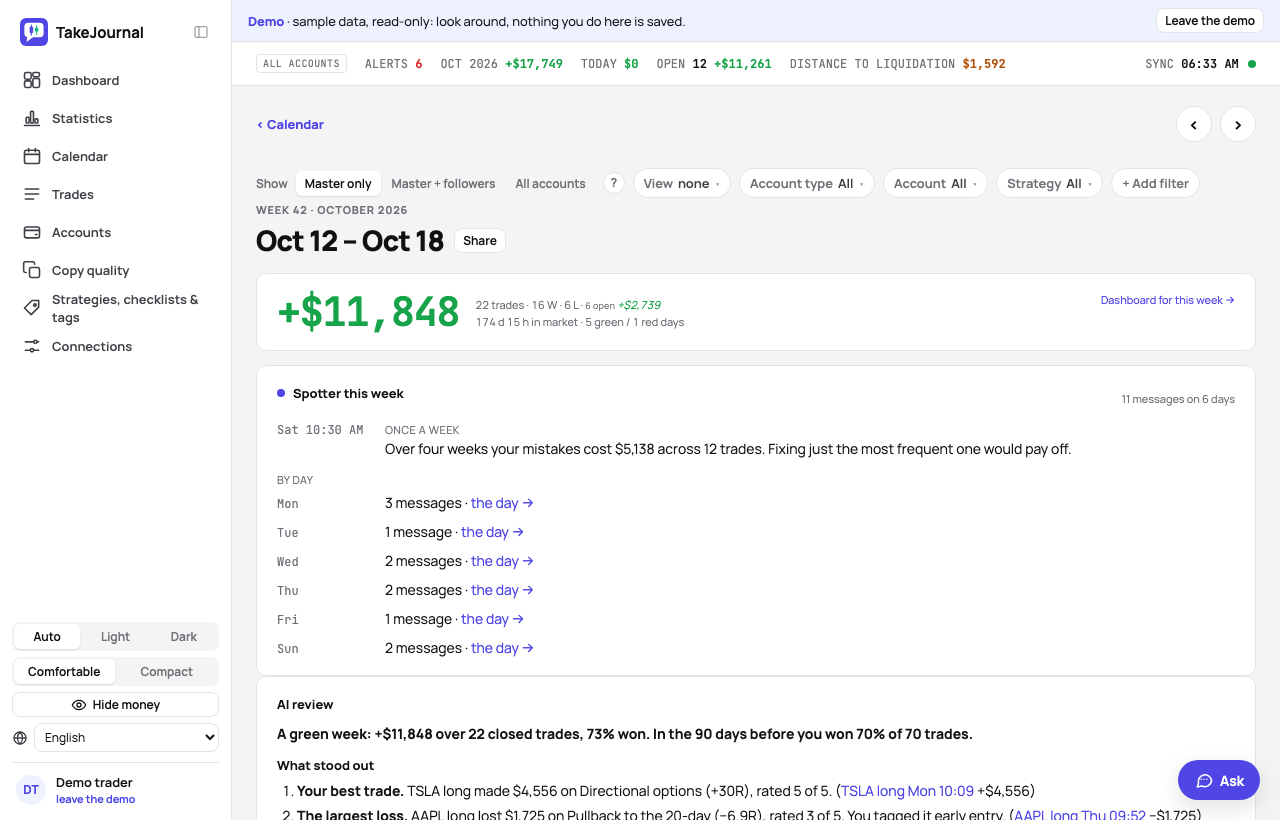The height and width of the screenshot is (820, 1280).
Task: Open TSLA long Mon 10:09 trade link
Action: click(907, 791)
